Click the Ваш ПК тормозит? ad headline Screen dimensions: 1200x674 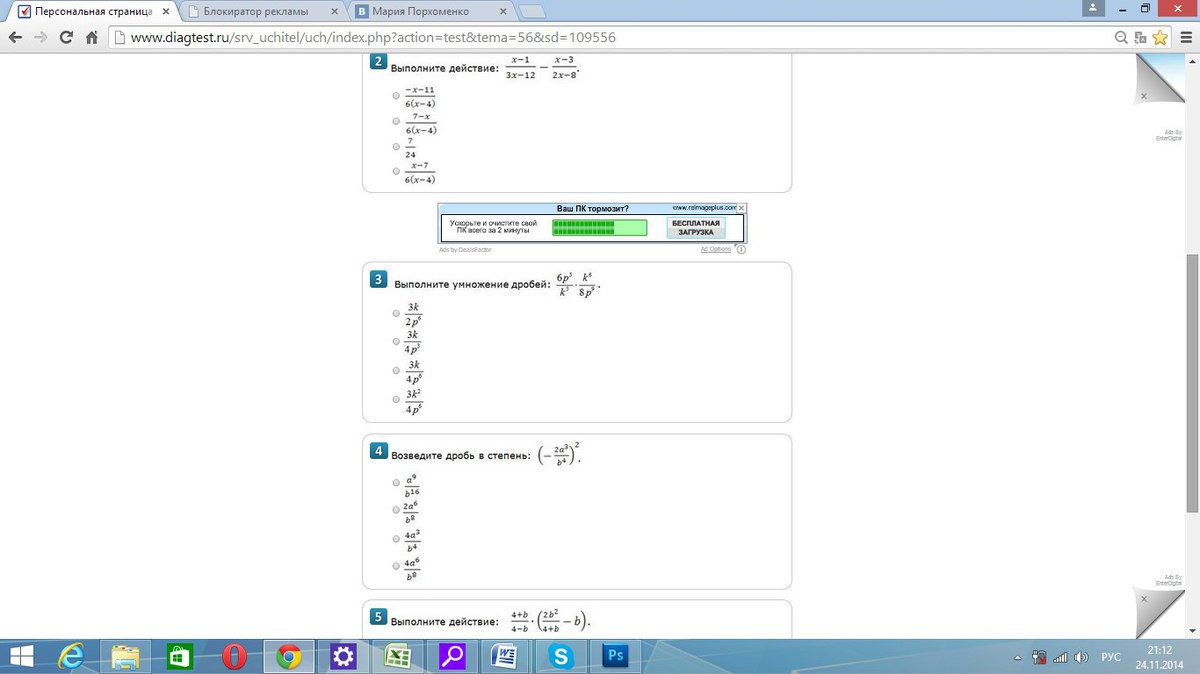tap(592, 209)
